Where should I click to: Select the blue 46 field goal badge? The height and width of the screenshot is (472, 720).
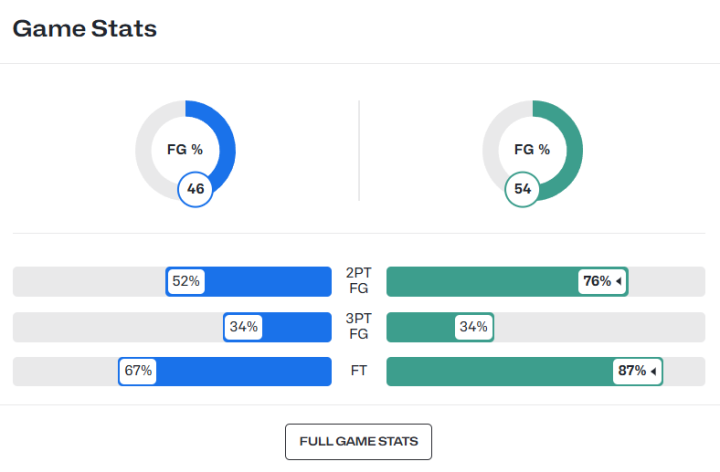(x=195, y=189)
